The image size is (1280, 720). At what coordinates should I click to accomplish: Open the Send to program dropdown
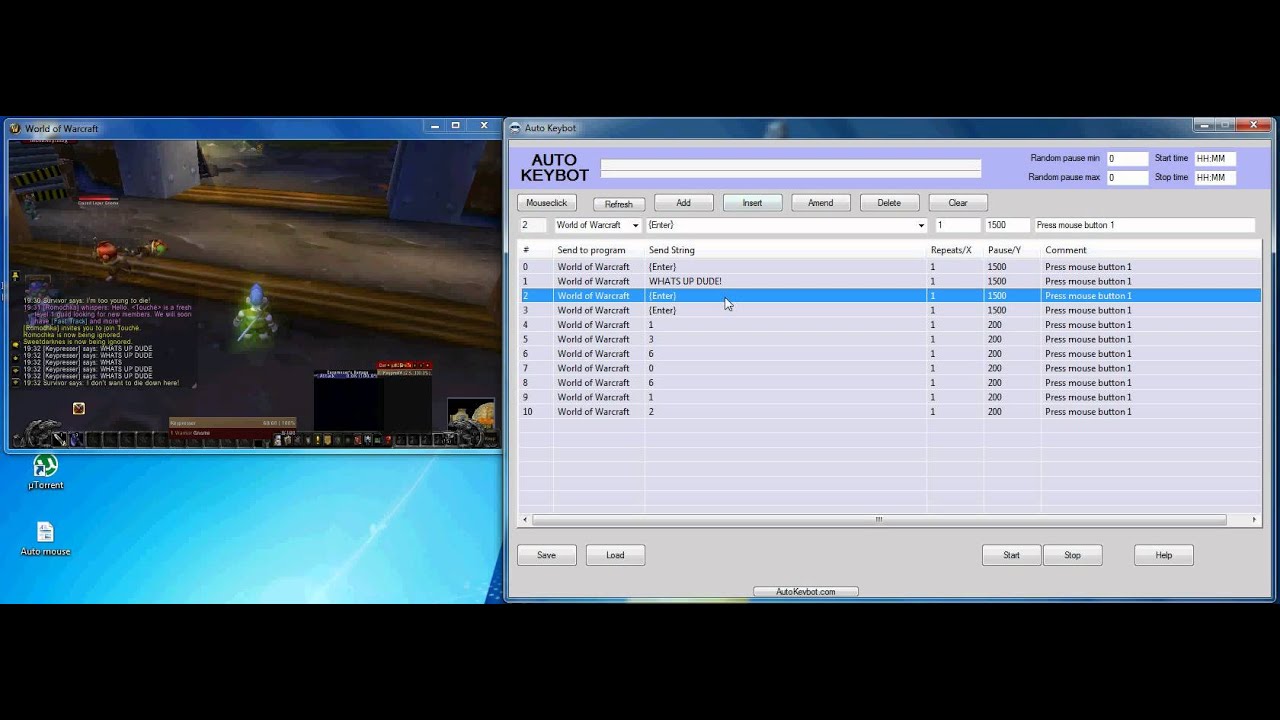[x=635, y=225]
